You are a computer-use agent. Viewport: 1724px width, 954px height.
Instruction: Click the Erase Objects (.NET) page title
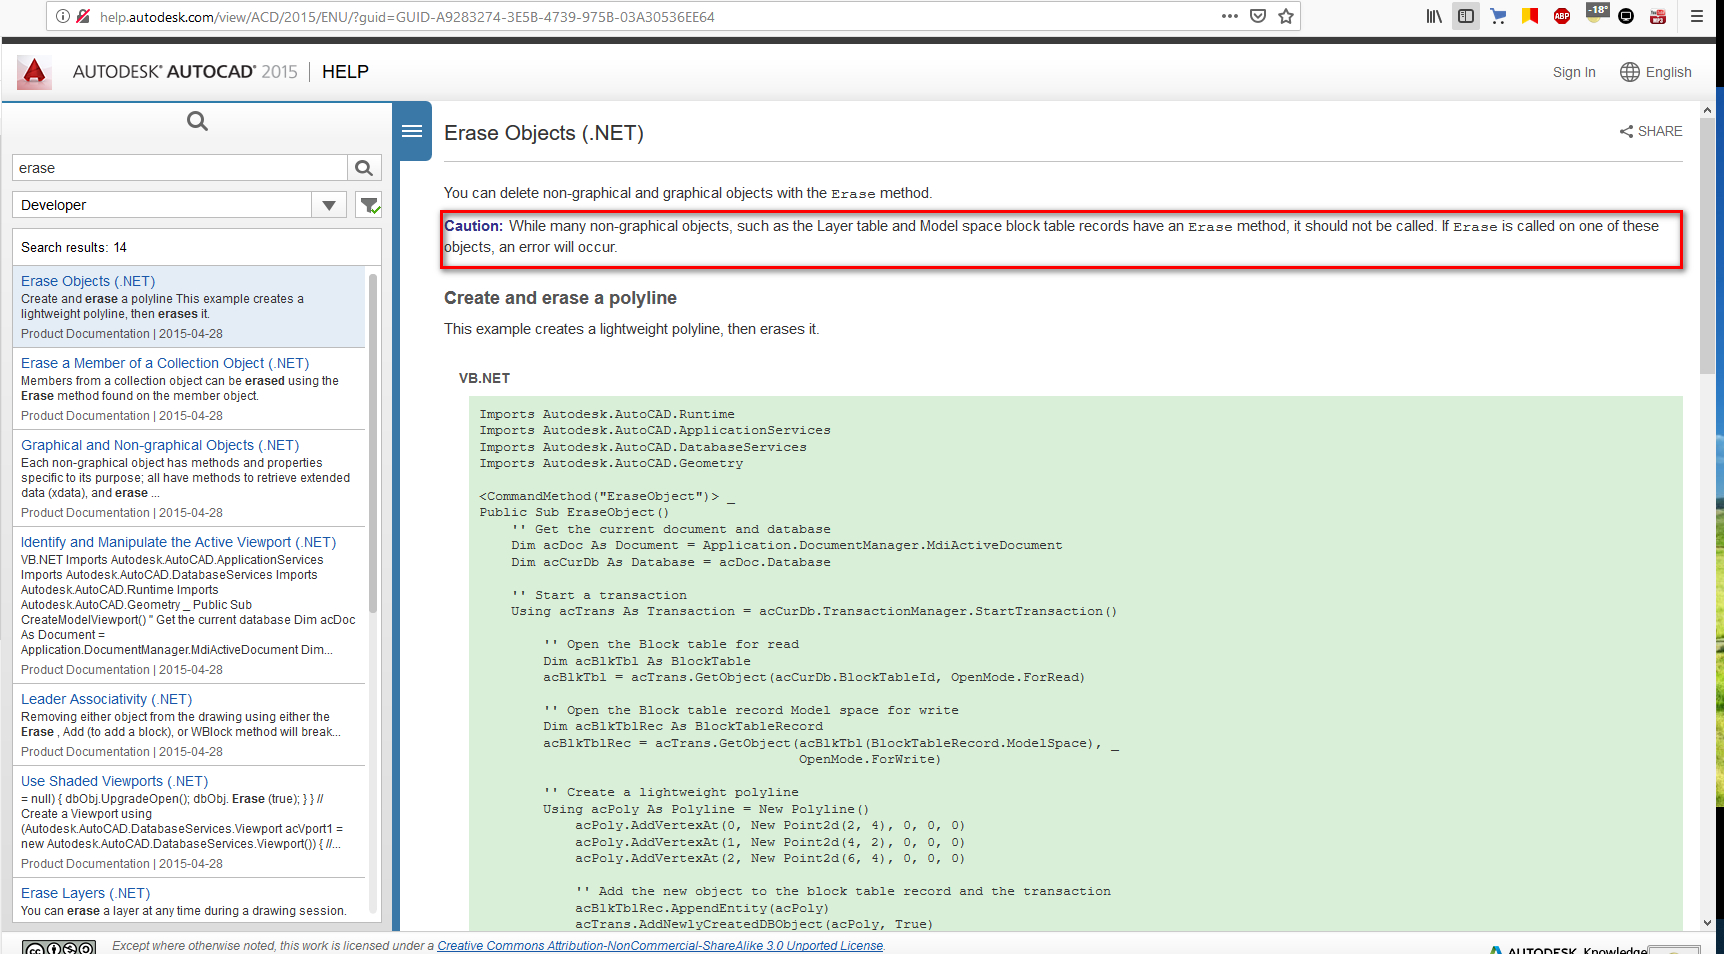pyautogui.click(x=544, y=133)
